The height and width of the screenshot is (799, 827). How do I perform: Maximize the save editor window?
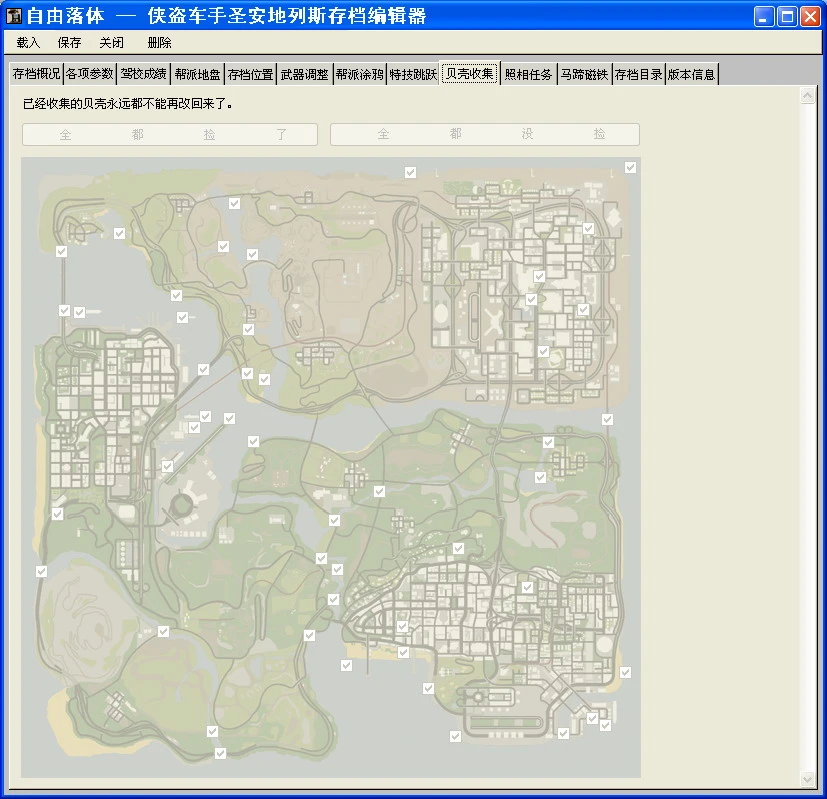click(x=787, y=16)
